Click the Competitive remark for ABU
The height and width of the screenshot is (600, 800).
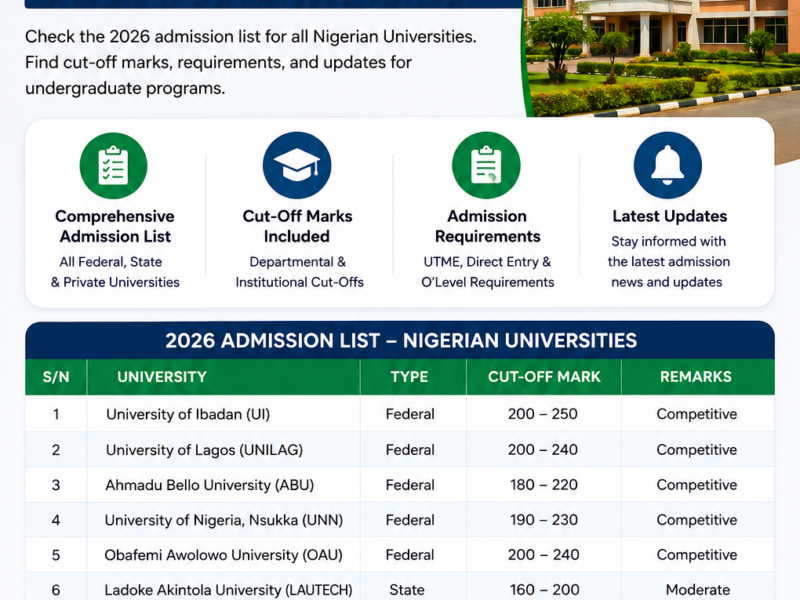point(696,485)
